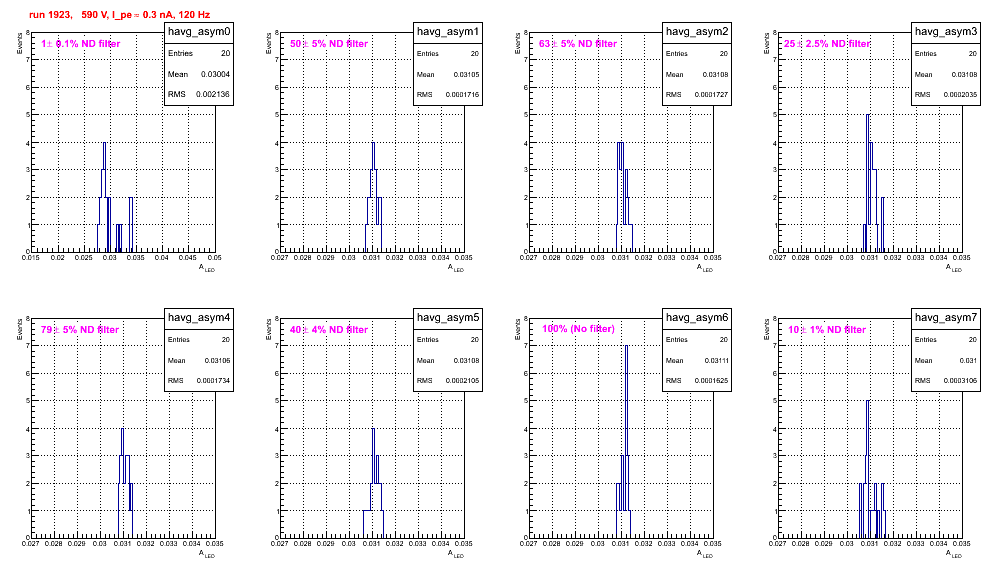This screenshot has width=996, height=572.
Task: Click the Events y-axis label of havg_asym7 plot
Action: (767, 329)
